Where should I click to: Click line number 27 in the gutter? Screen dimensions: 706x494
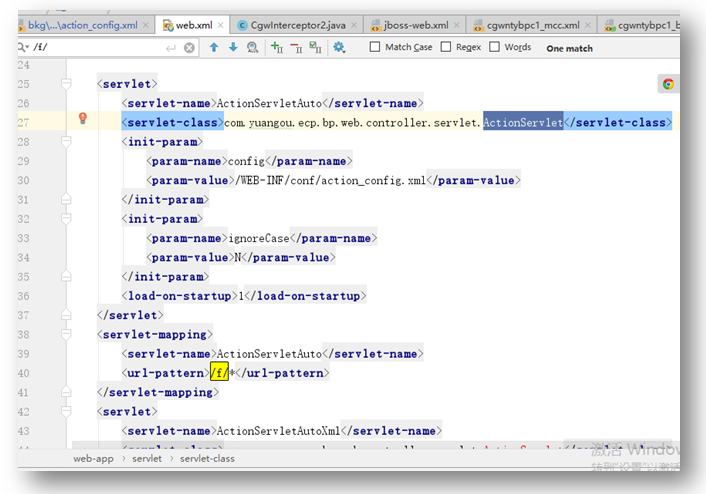23,122
